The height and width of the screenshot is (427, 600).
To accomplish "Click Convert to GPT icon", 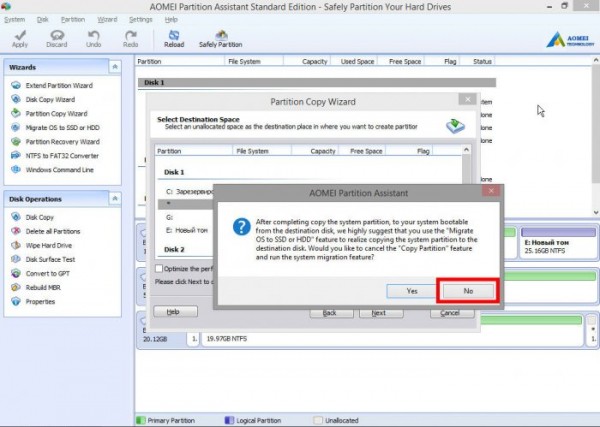I will (x=16, y=273).
